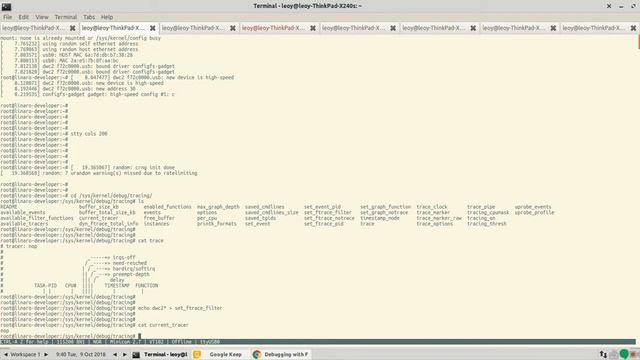
Task: Click left arrow before window list
Action: pyautogui.click(x=115, y=354)
